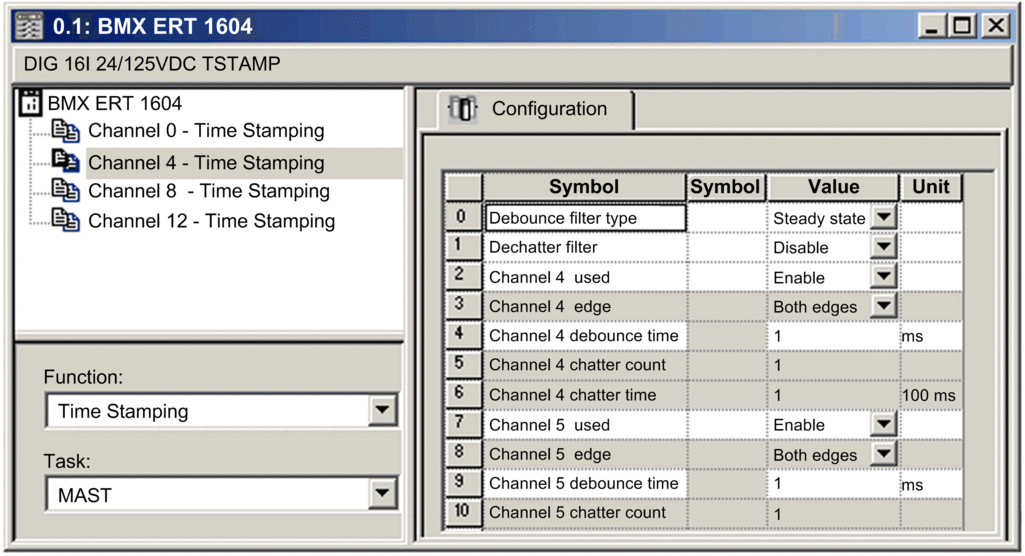The width and height of the screenshot is (1025, 556).
Task: Click the 100 ms unit cell
Action: (930, 395)
